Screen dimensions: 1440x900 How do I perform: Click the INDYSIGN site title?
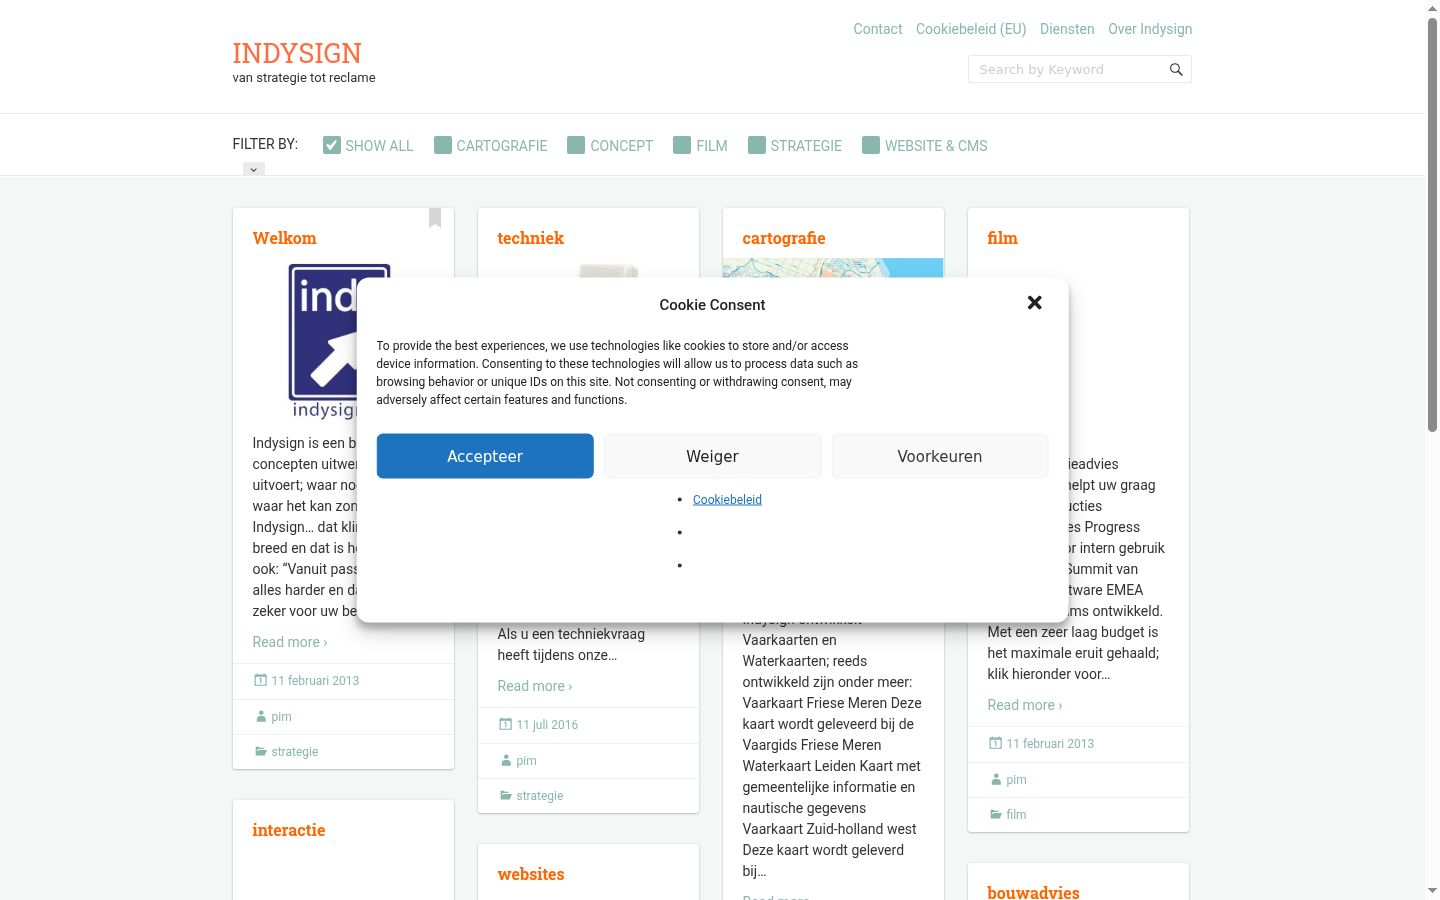pos(297,53)
